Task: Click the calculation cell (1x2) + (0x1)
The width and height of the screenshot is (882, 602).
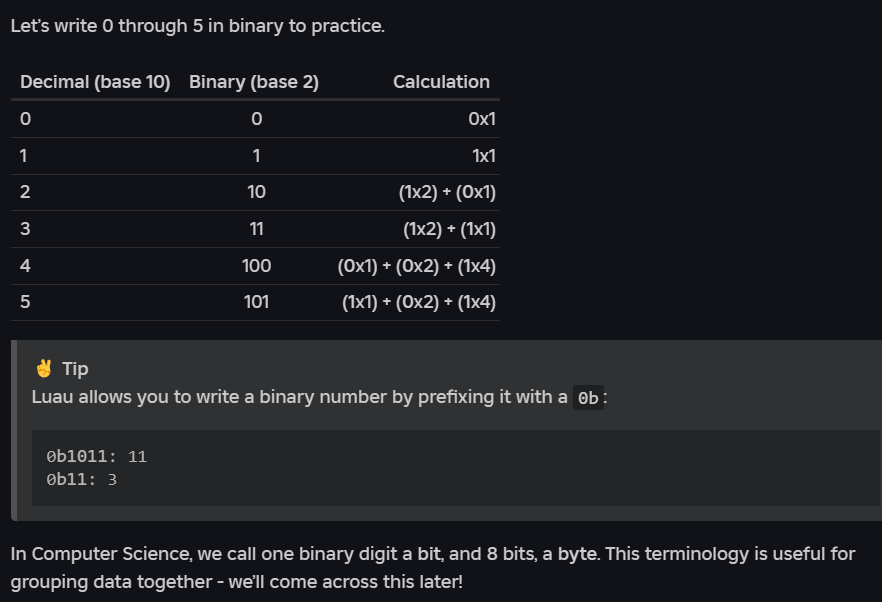Action: 447,192
